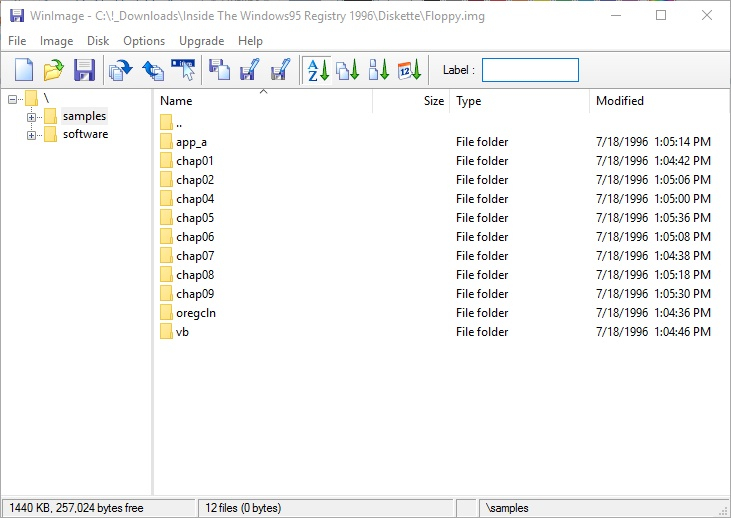Viewport: 731px width, 518px height.
Task: Open the Help menu
Action: 250,41
